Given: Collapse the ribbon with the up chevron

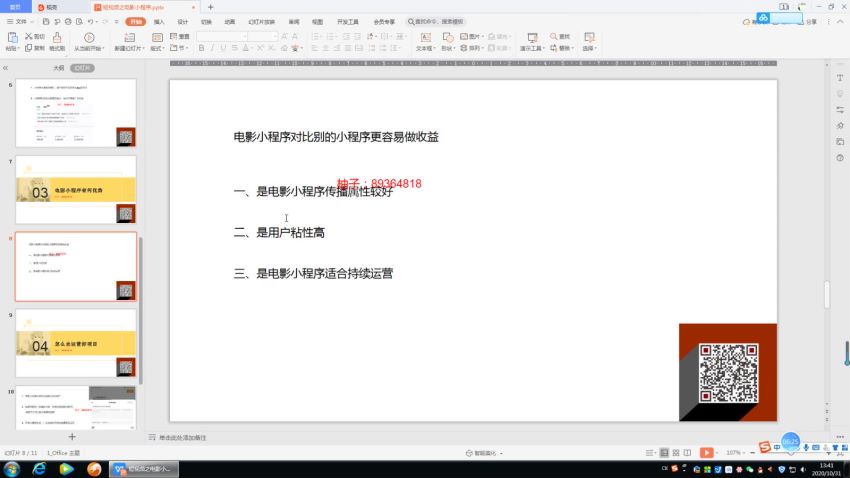Looking at the screenshot, I should tap(840, 22).
